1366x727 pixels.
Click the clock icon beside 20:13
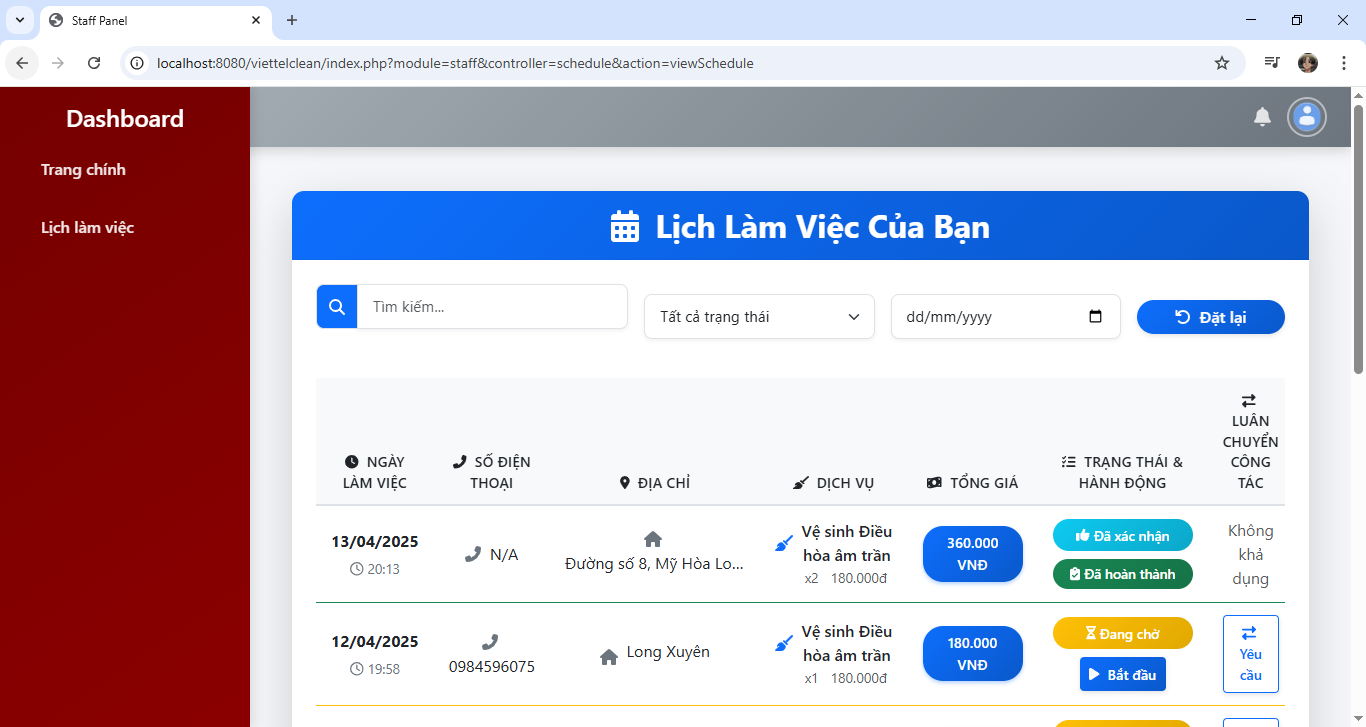(x=357, y=569)
